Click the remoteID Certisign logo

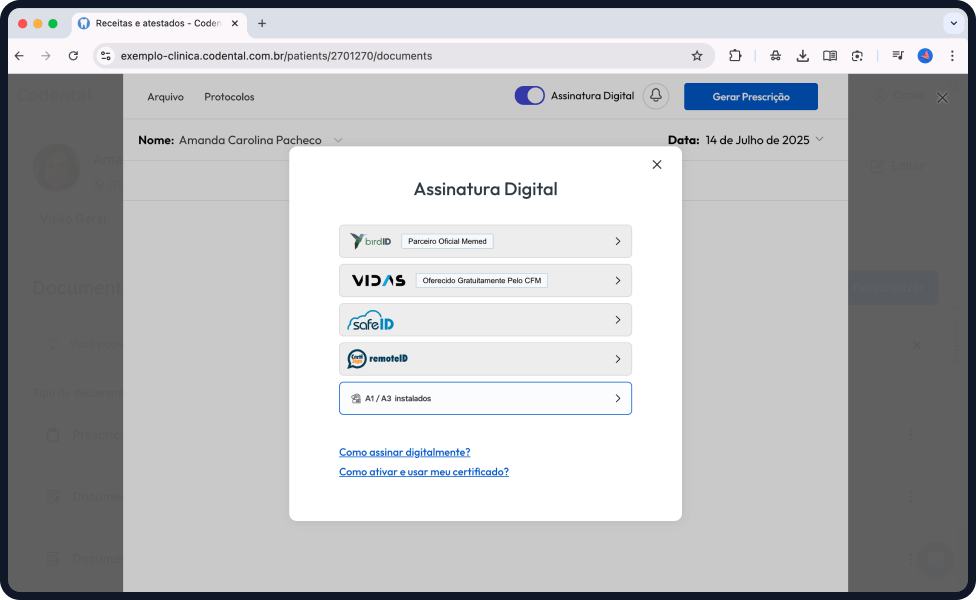(377, 359)
